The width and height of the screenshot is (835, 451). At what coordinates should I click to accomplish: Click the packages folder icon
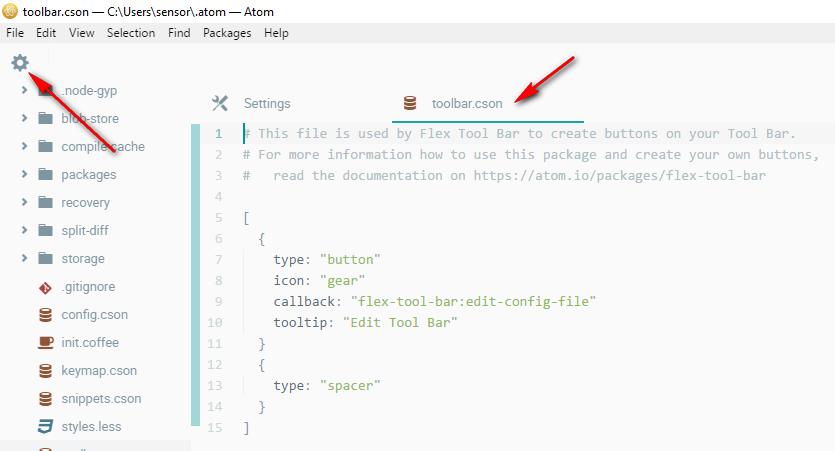click(x=46, y=174)
